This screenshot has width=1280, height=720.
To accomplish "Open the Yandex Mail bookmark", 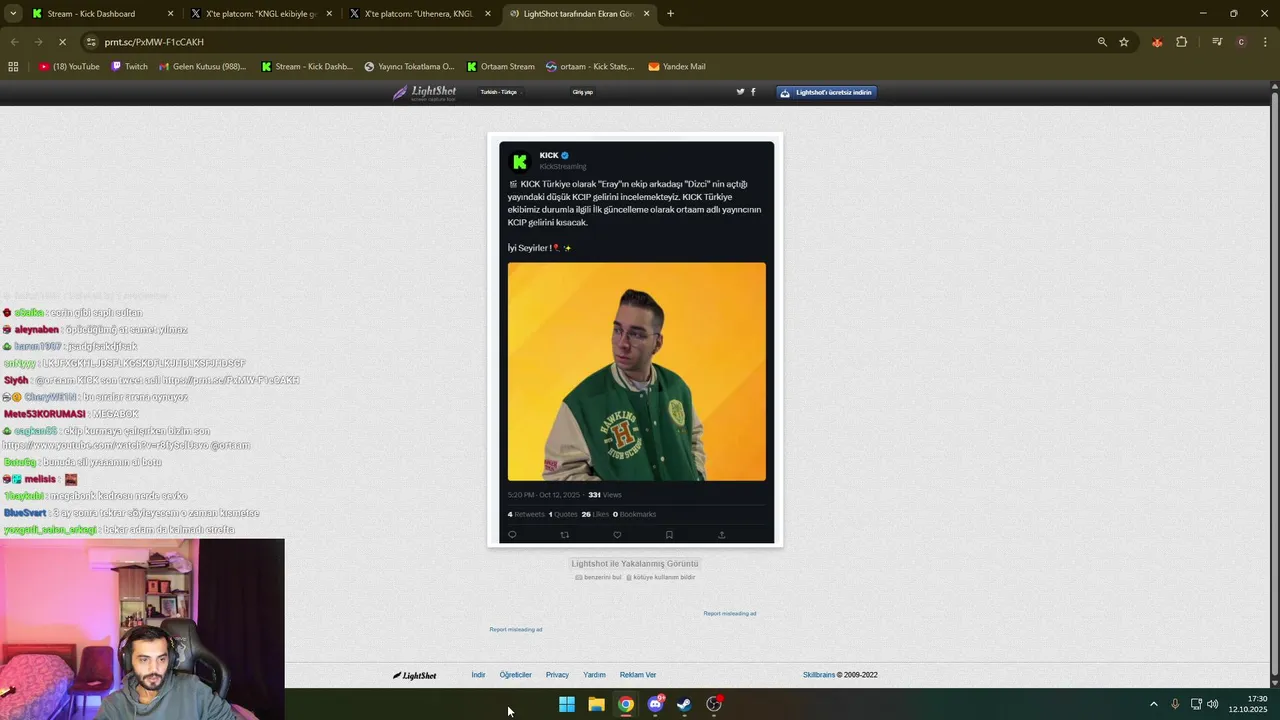I will (x=677, y=67).
